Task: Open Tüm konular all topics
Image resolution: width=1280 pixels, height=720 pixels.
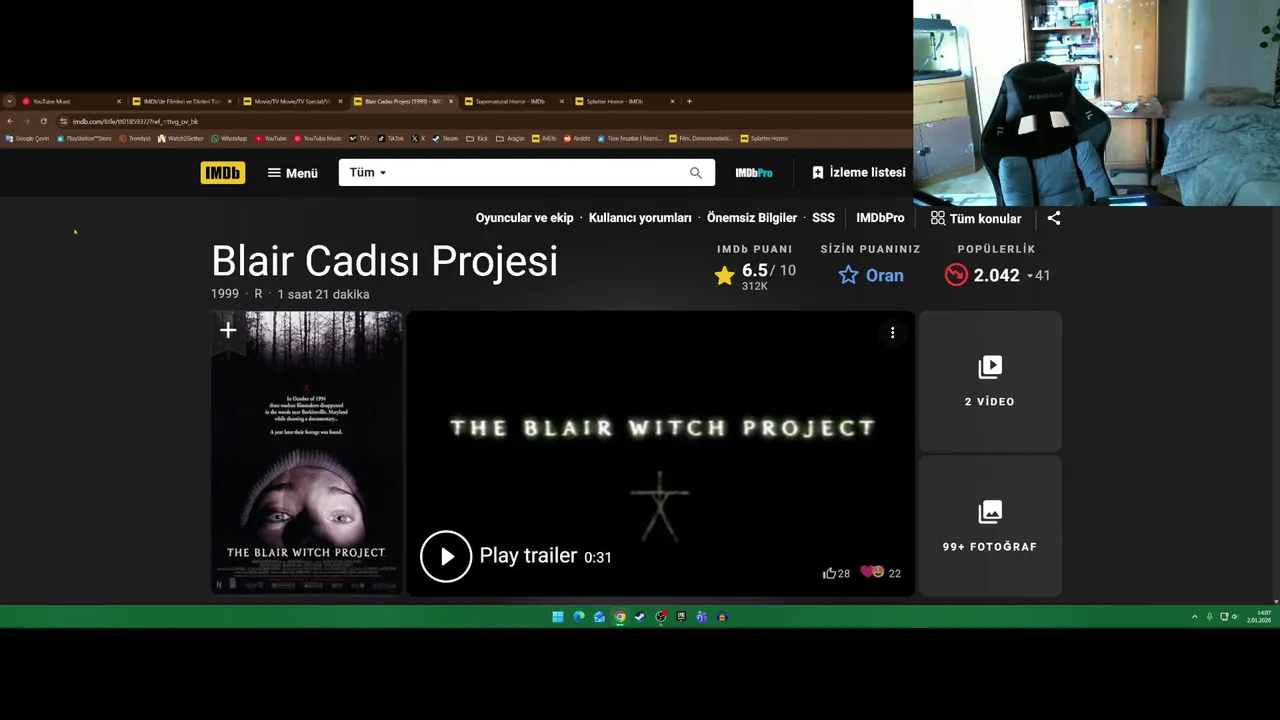Action: (976, 218)
